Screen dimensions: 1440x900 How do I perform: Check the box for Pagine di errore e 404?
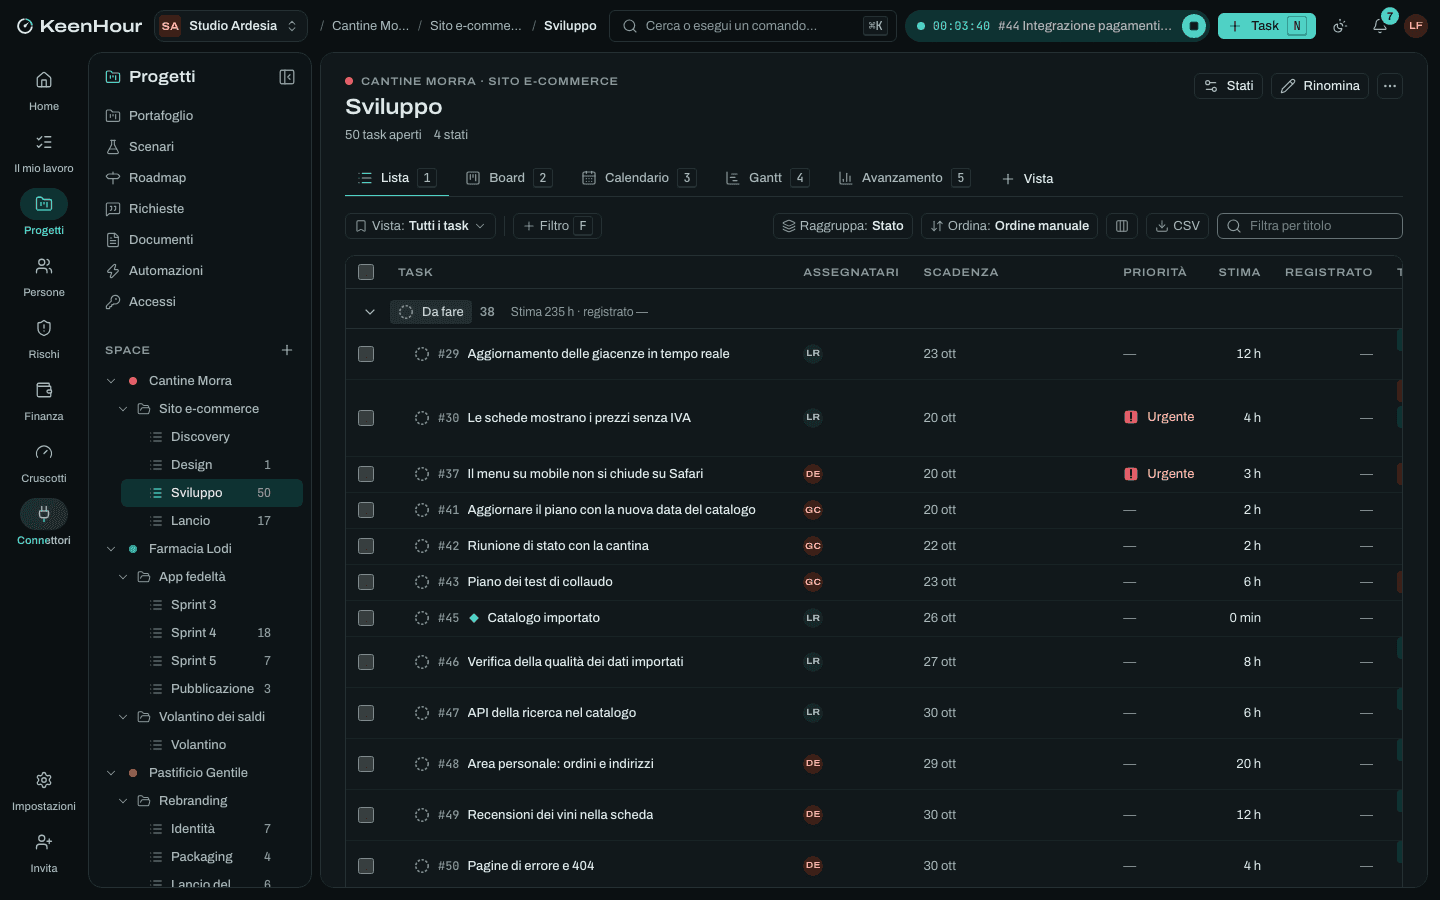pyautogui.click(x=366, y=866)
